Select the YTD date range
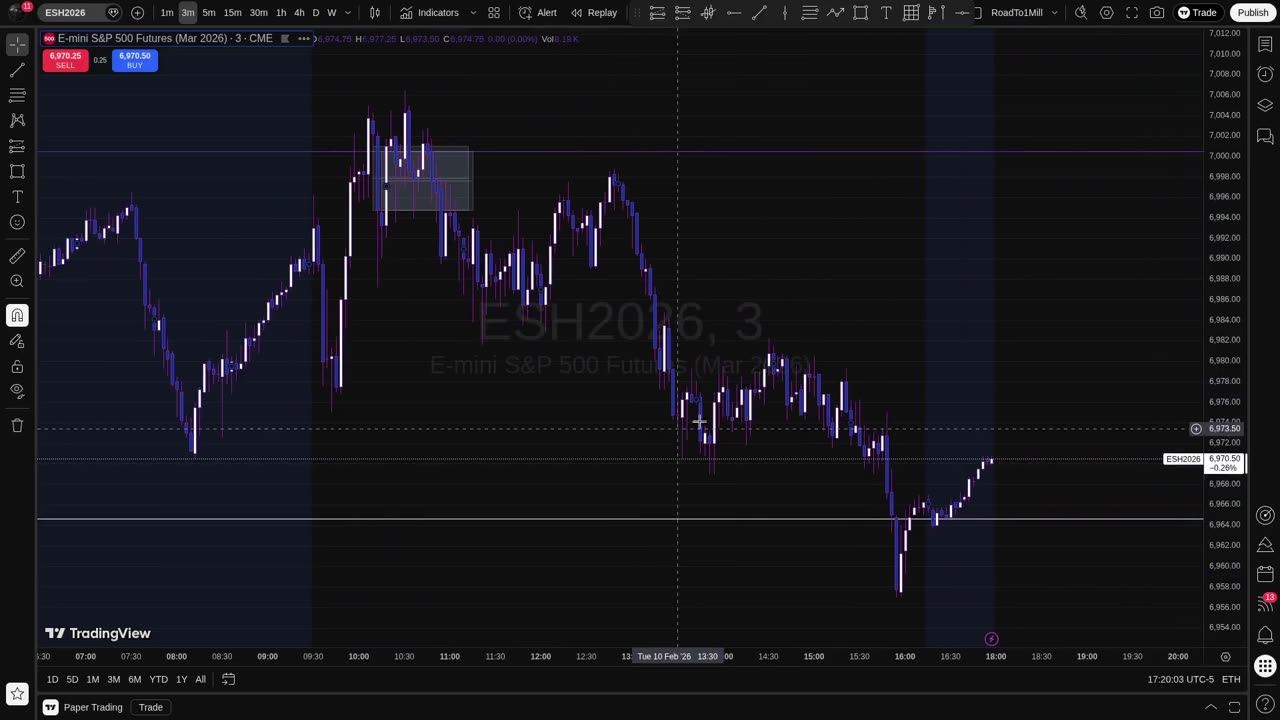1280x720 pixels. tap(158, 680)
